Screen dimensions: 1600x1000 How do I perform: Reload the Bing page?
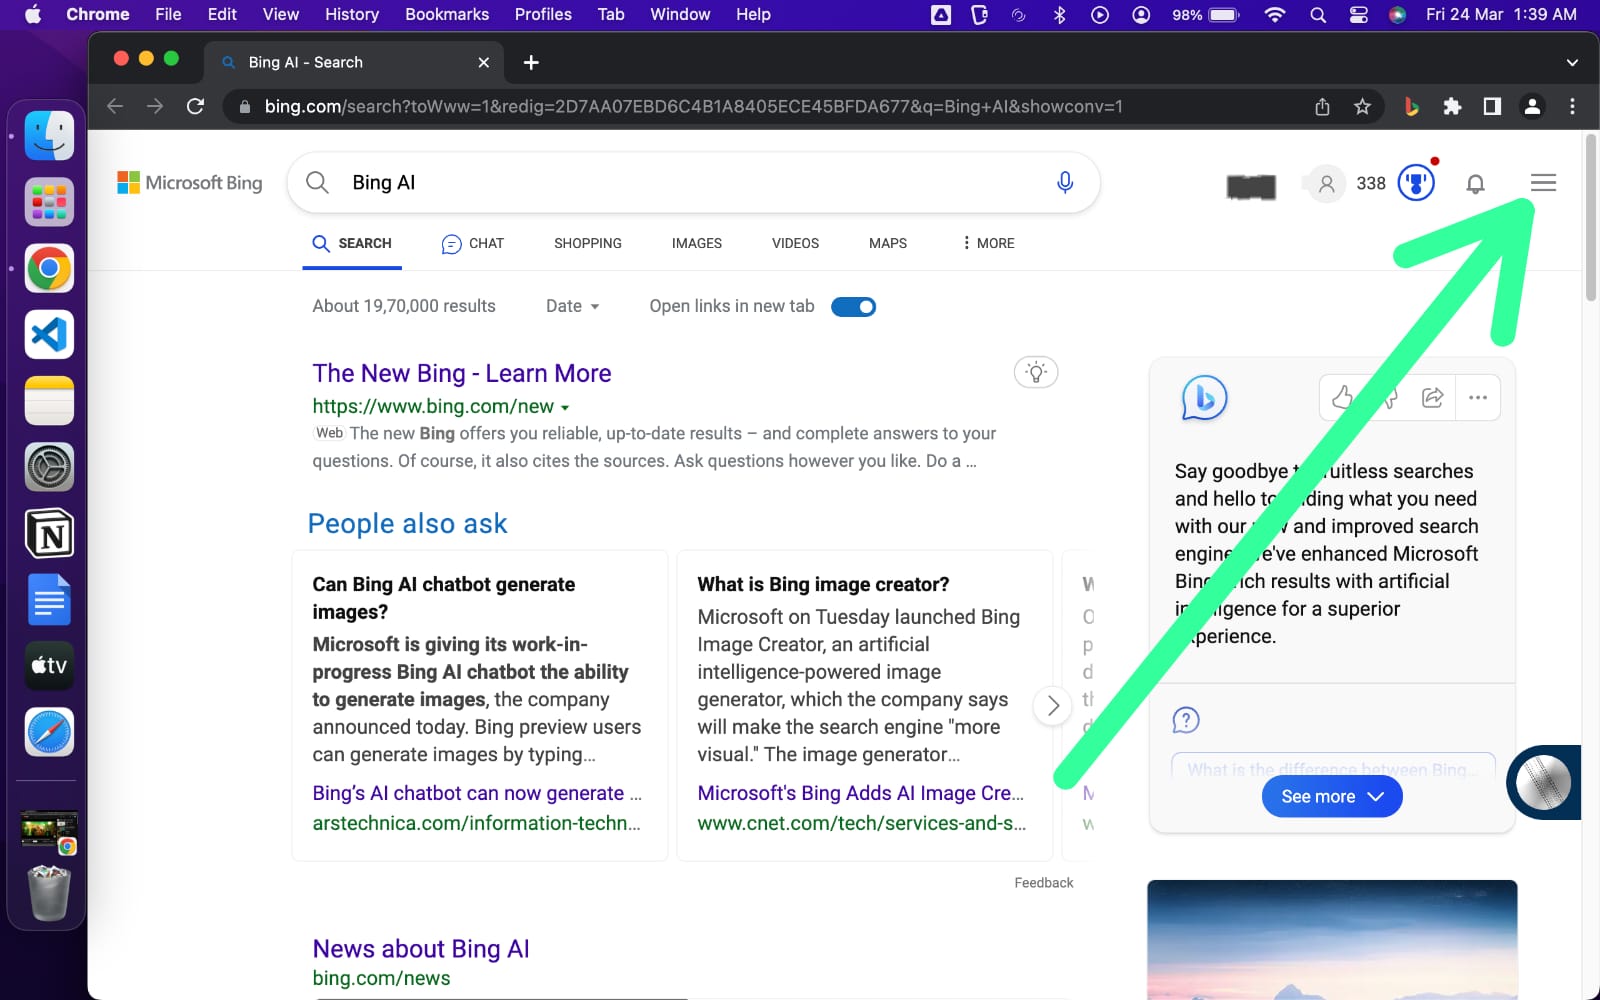(x=196, y=106)
